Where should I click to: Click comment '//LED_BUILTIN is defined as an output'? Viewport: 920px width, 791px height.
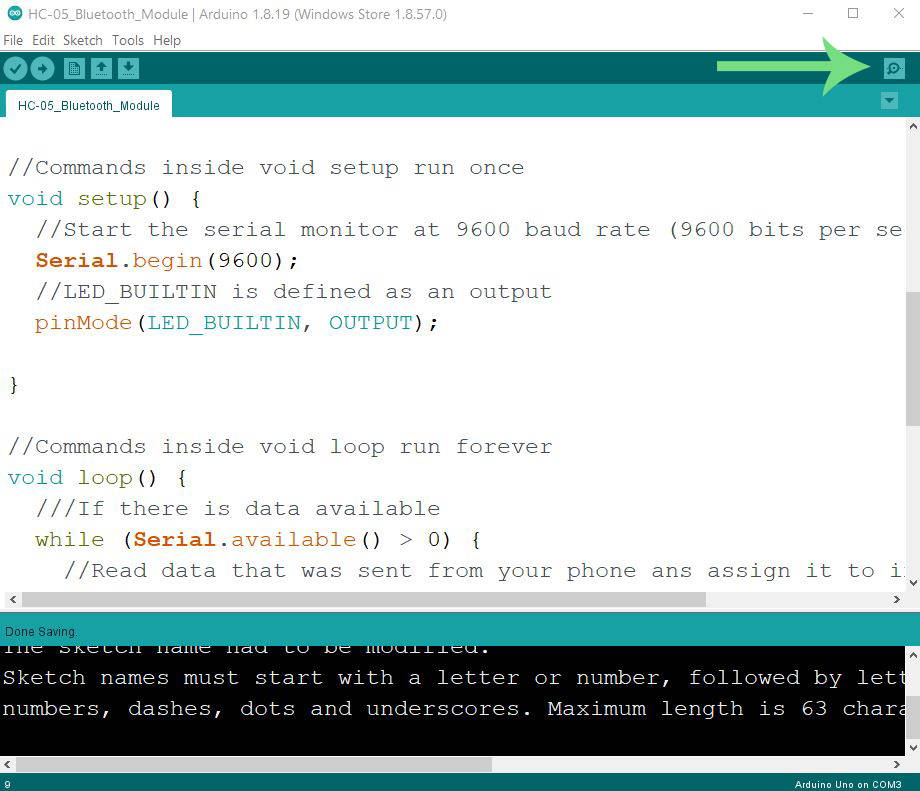pos(293,291)
